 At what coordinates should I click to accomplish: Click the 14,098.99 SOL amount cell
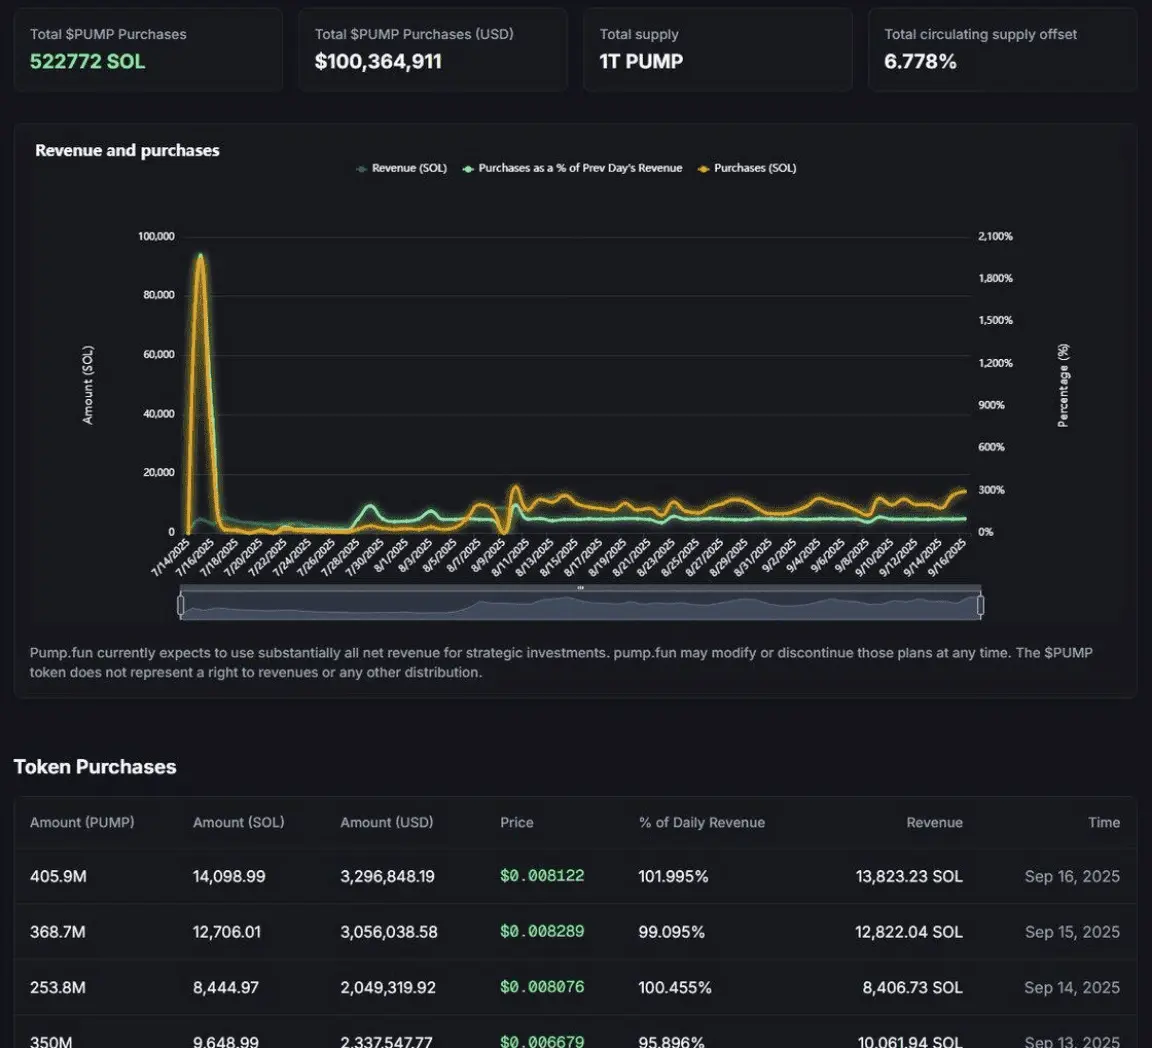point(229,876)
